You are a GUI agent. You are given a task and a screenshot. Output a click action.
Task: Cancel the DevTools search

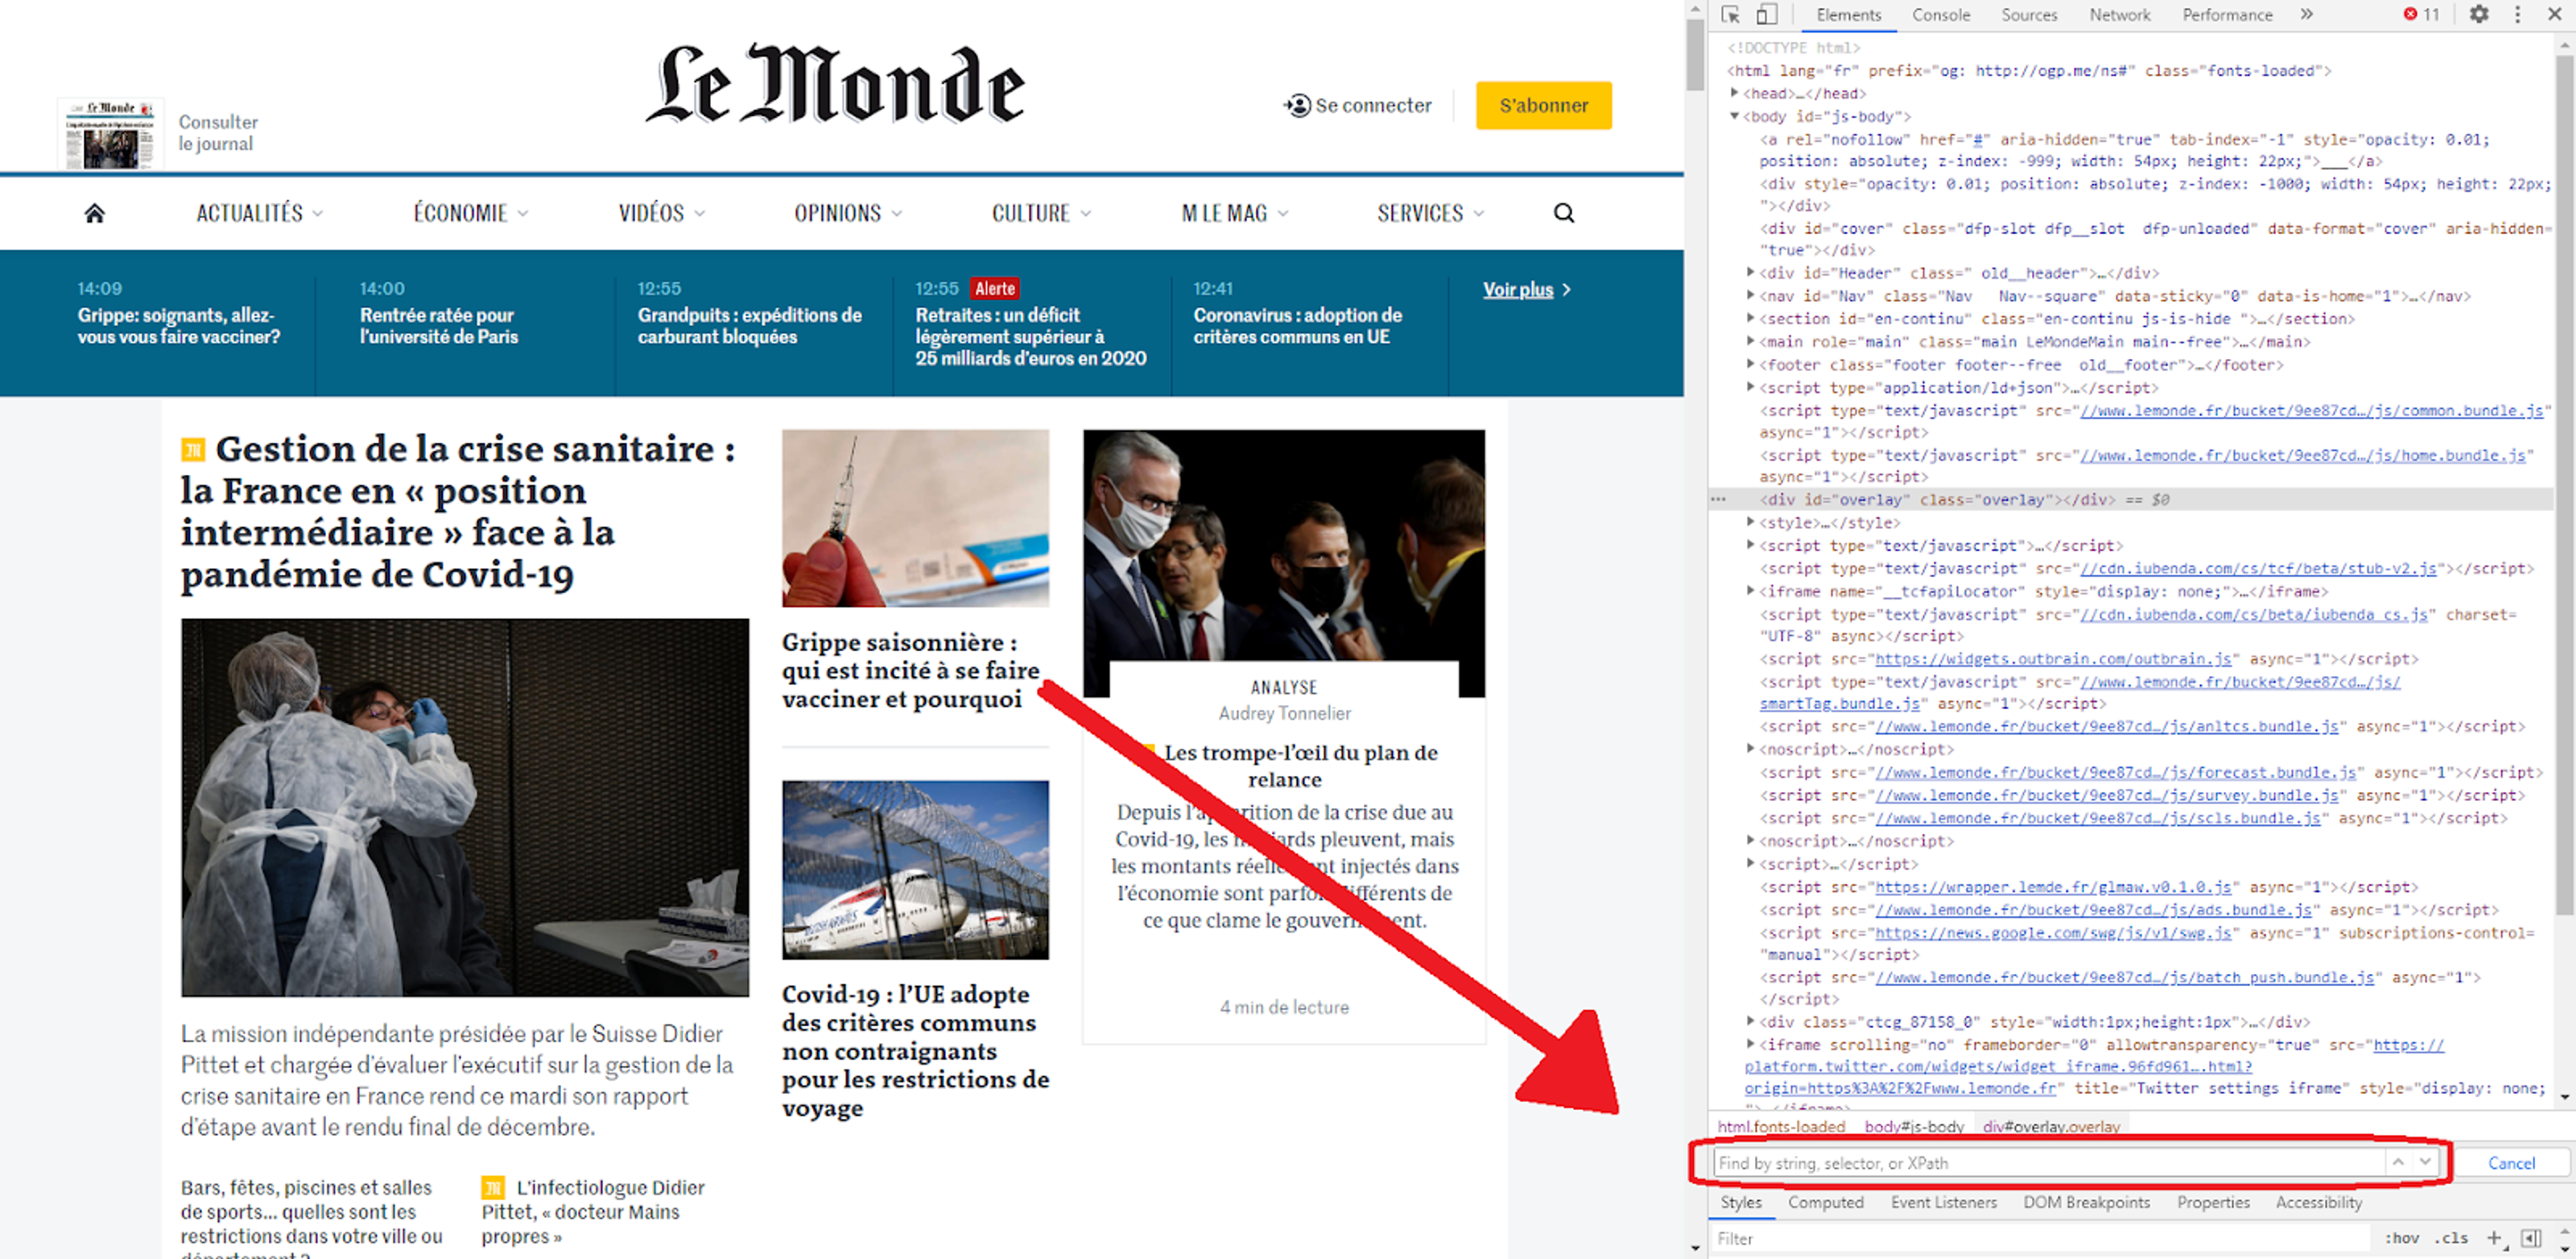(x=2511, y=1162)
